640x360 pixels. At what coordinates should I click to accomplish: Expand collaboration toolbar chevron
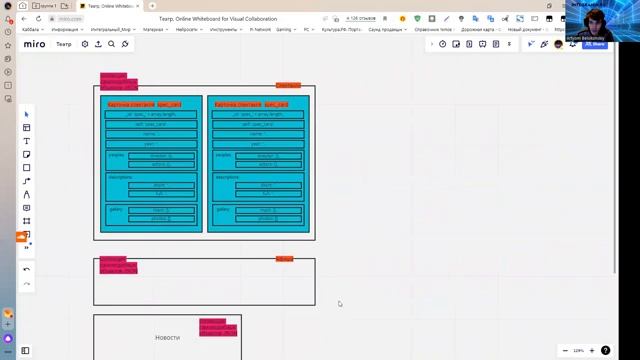pos(432,44)
